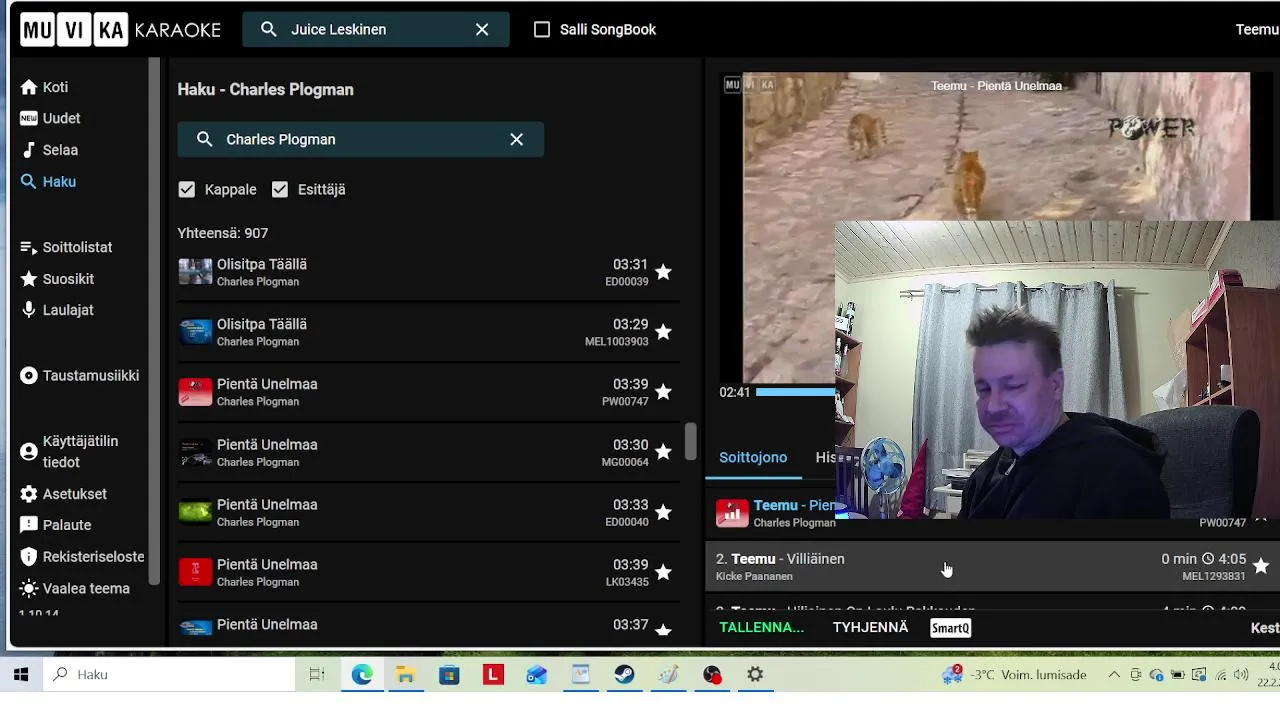
Task: Open Microsoft Edge from taskbar
Action: (x=362, y=675)
